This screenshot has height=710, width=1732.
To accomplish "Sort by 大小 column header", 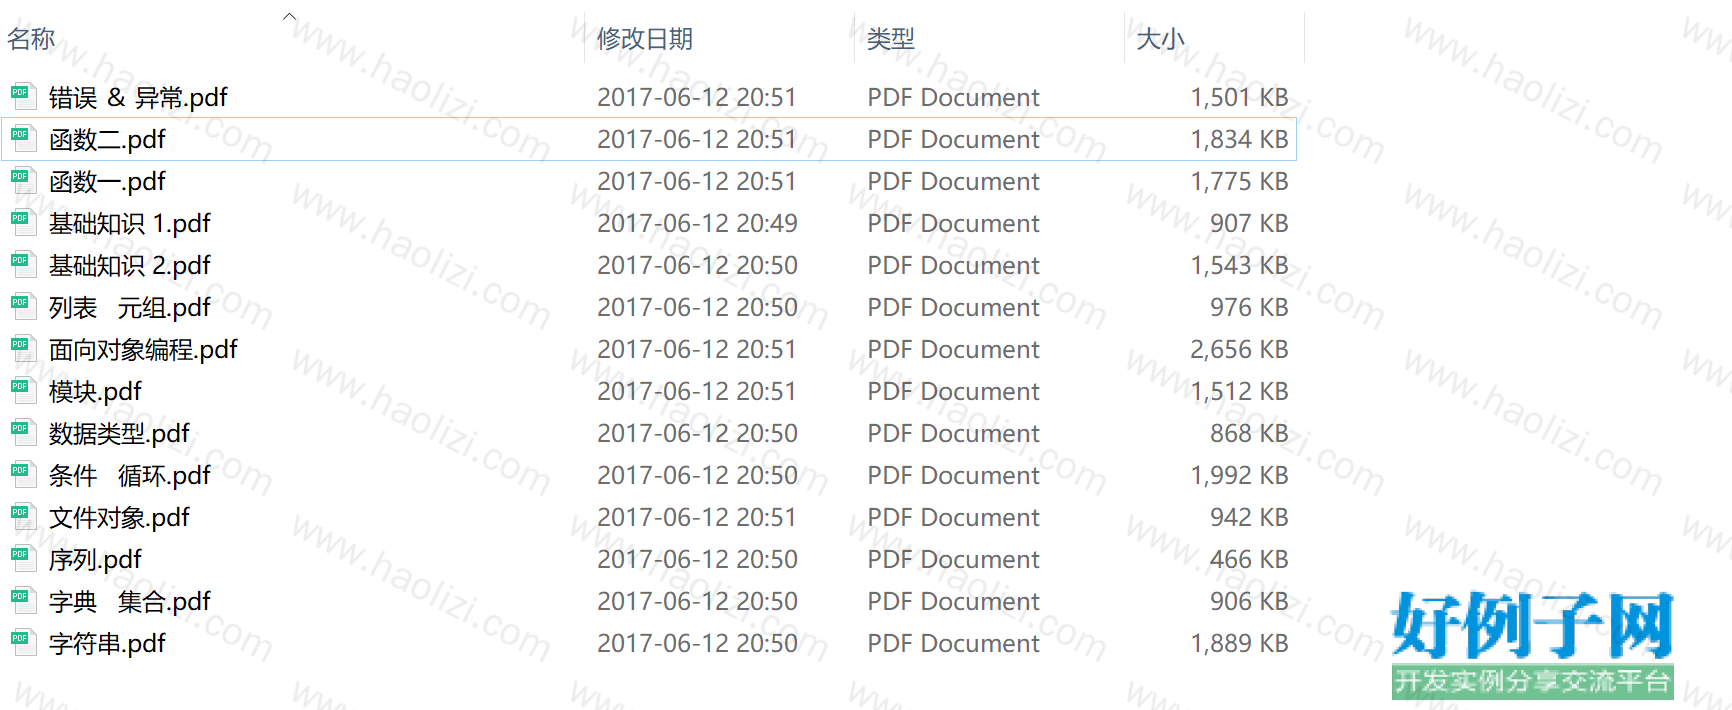I will click(x=1161, y=39).
